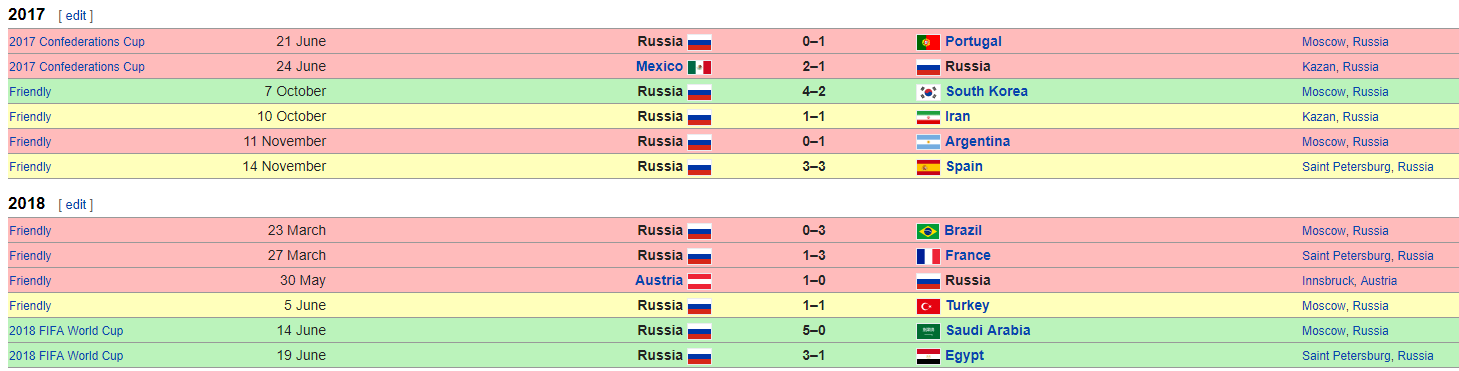Open the France team link

[968, 256]
